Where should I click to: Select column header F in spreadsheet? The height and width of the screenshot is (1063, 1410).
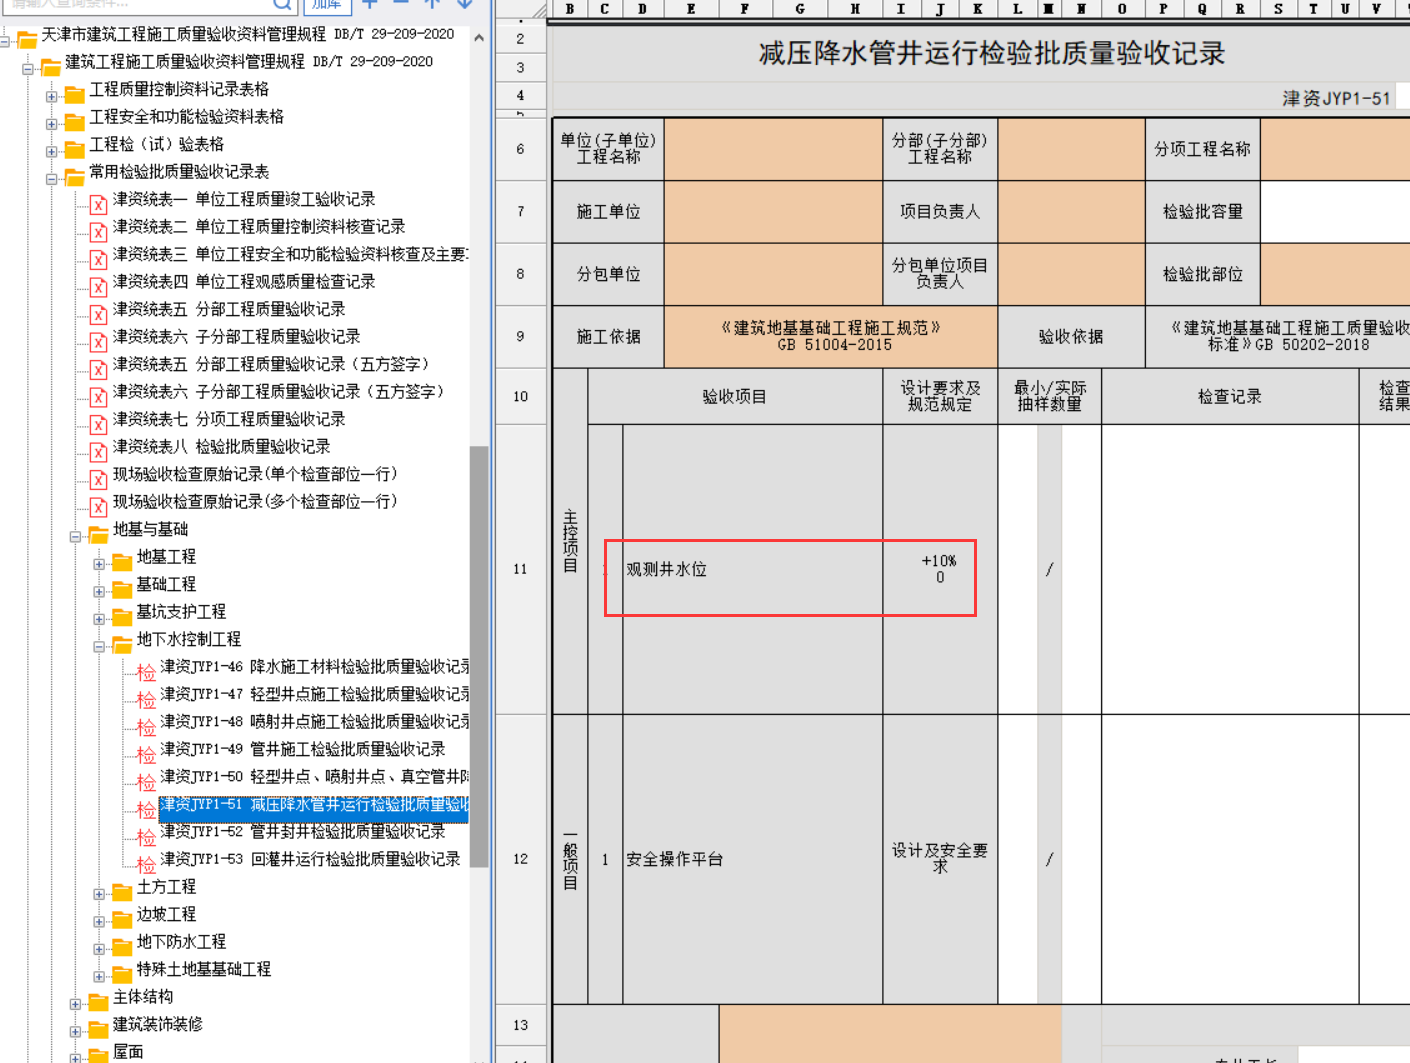744,9
